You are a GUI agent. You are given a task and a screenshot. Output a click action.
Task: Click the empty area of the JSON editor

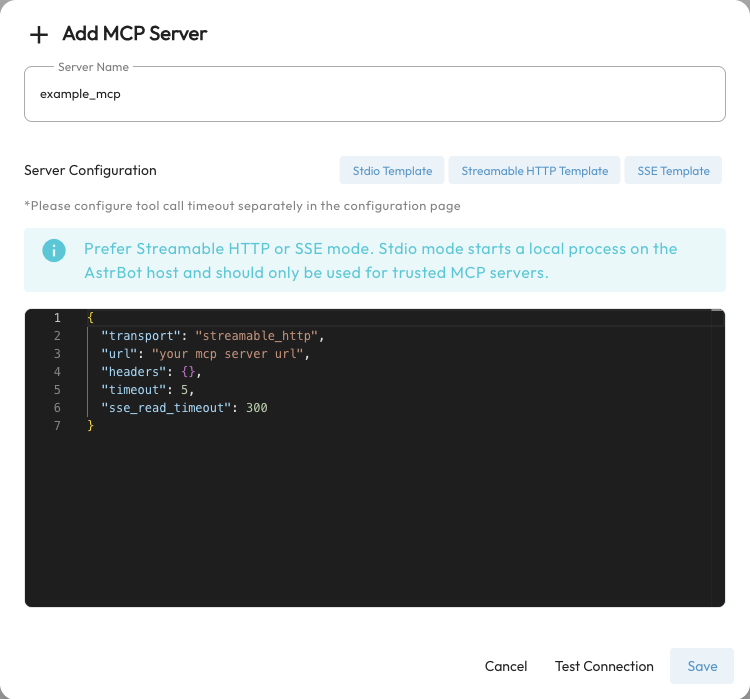point(375,521)
